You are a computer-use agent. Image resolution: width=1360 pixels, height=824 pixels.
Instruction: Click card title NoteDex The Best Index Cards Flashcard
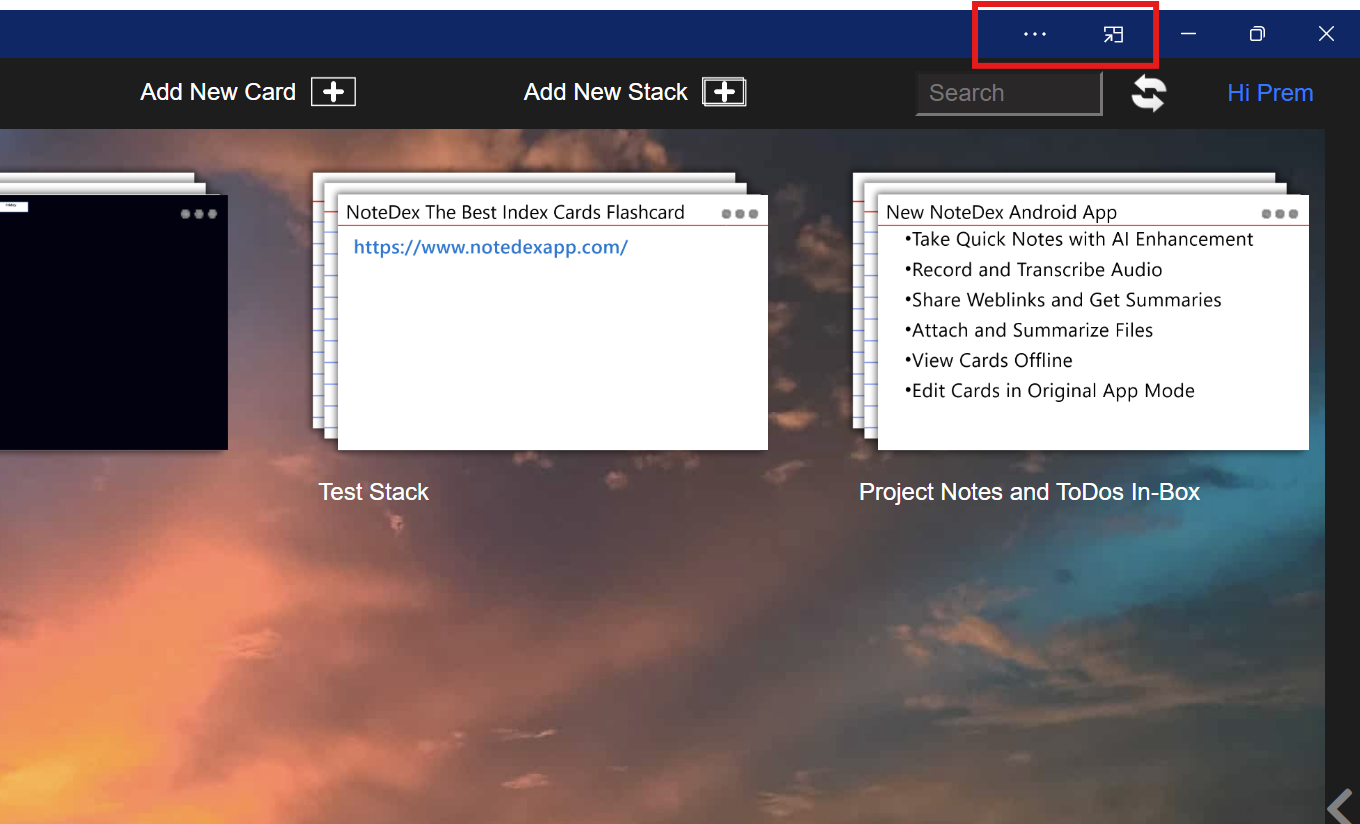(x=515, y=212)
